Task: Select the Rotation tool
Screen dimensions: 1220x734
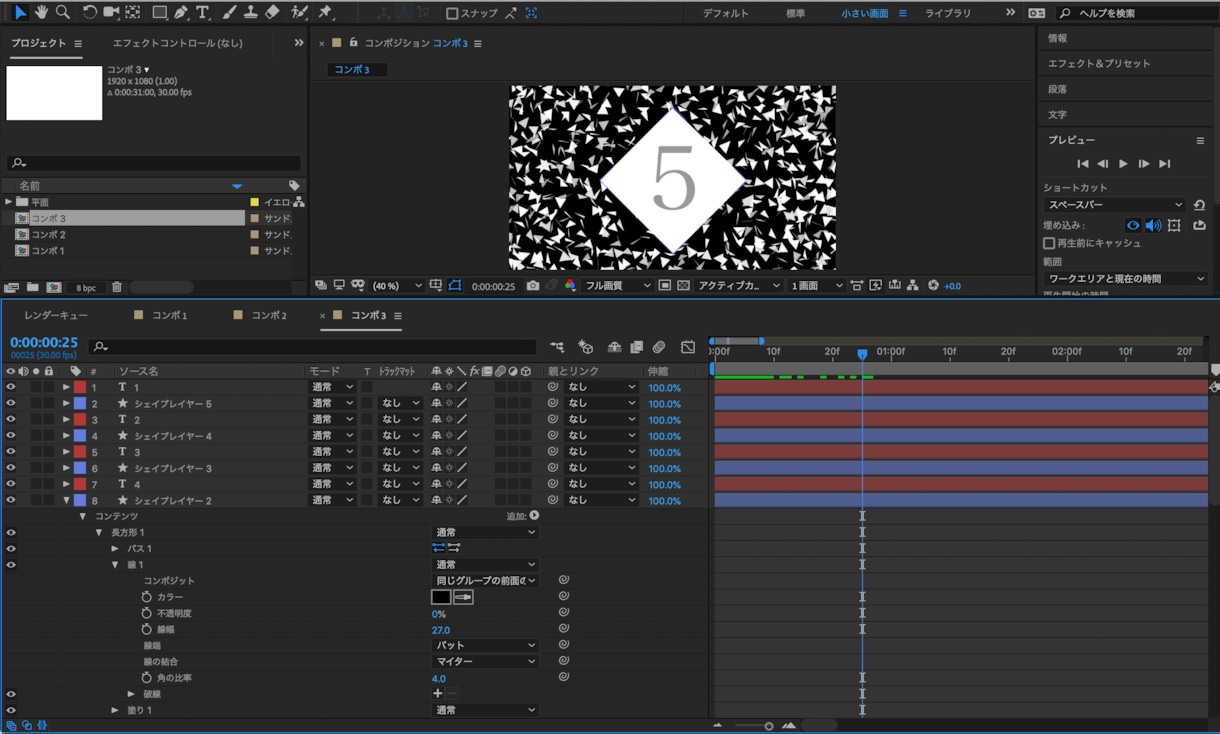Action: pyautogui.click(x=89, y=12)
